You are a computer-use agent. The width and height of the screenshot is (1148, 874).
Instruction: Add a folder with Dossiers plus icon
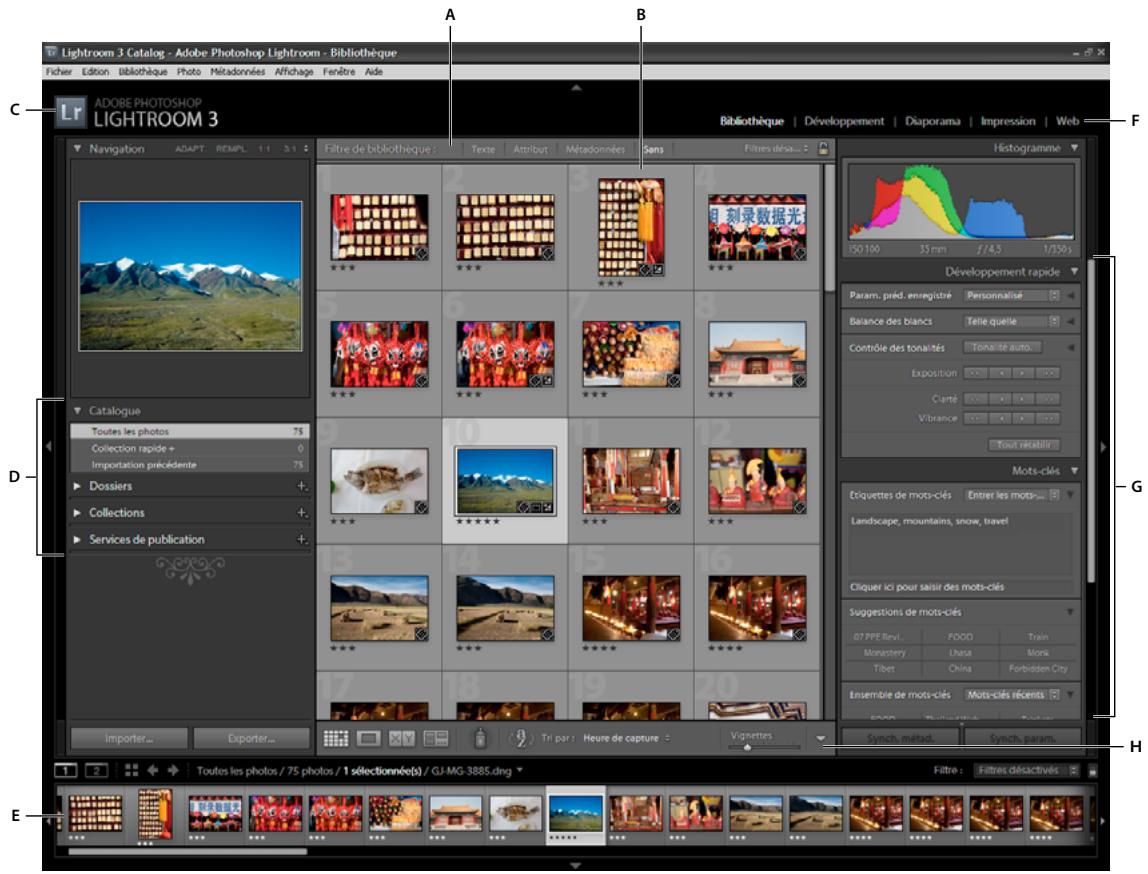tap(302, 486)
